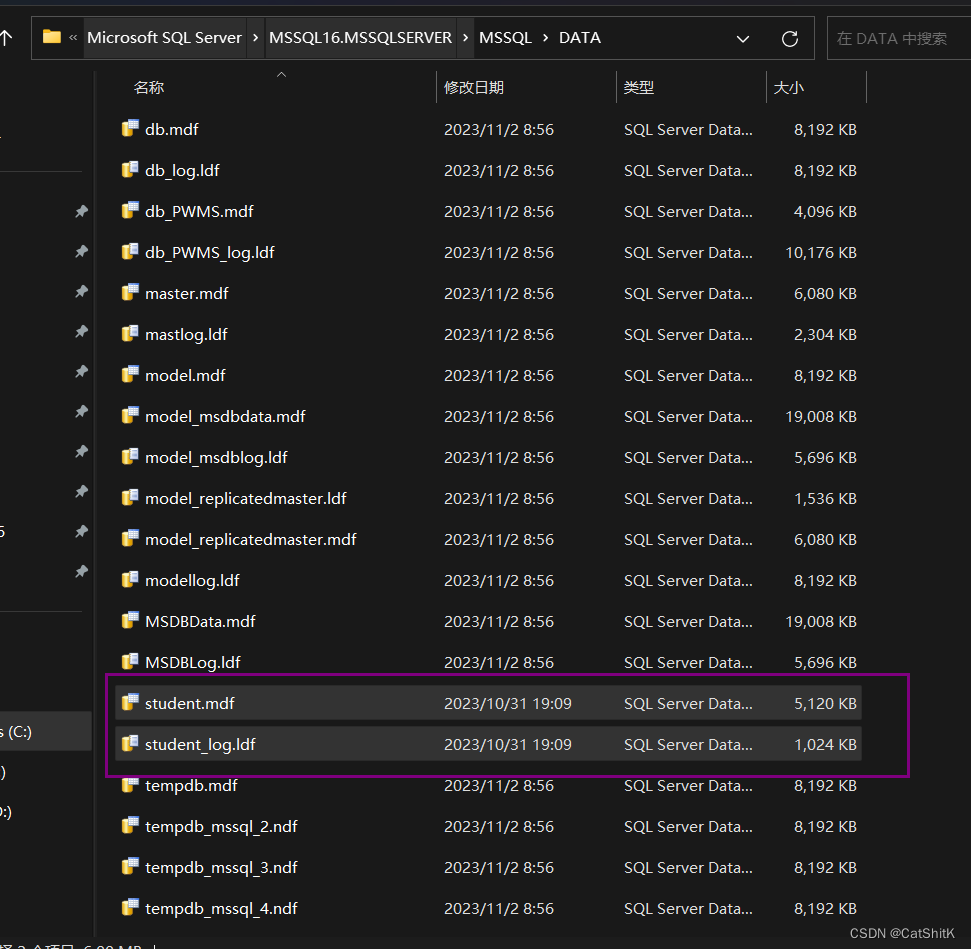Sort files by 名称 column

click(x=149, y=87)
